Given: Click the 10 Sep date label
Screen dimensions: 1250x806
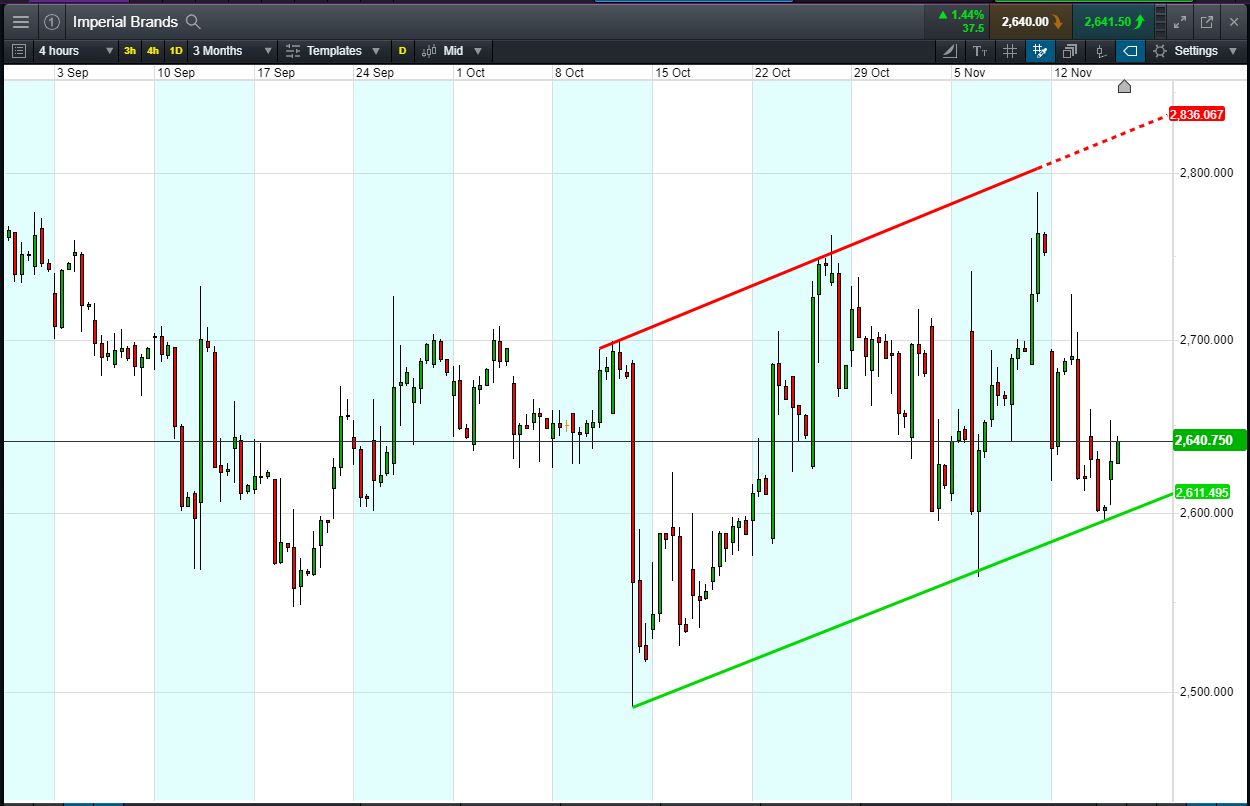Looking at the screenshot, I should pyautogui.click(x=176, y=72).
